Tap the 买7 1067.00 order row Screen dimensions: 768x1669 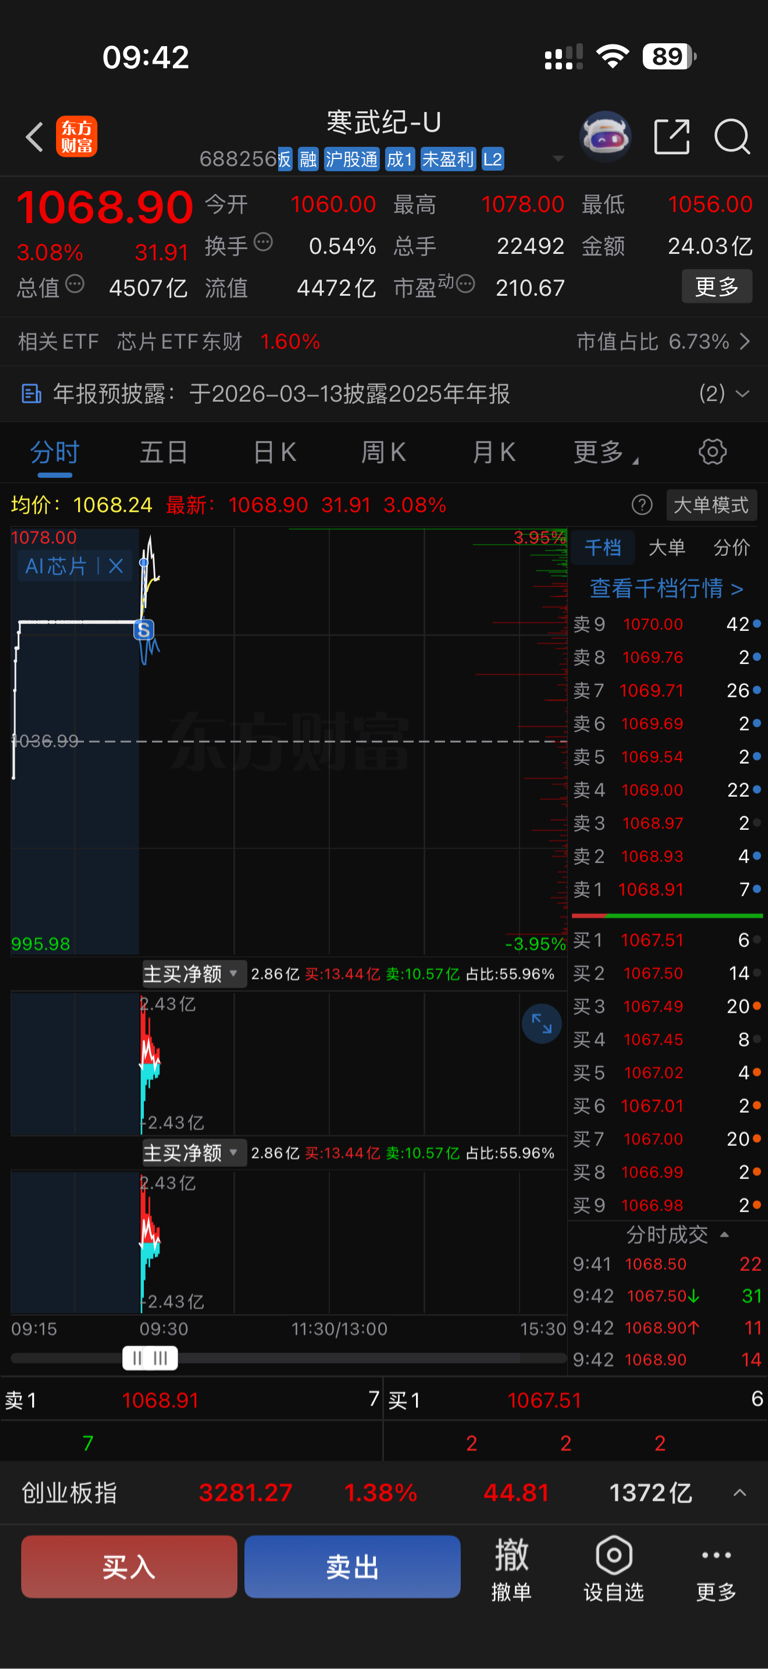point(667,1139)
